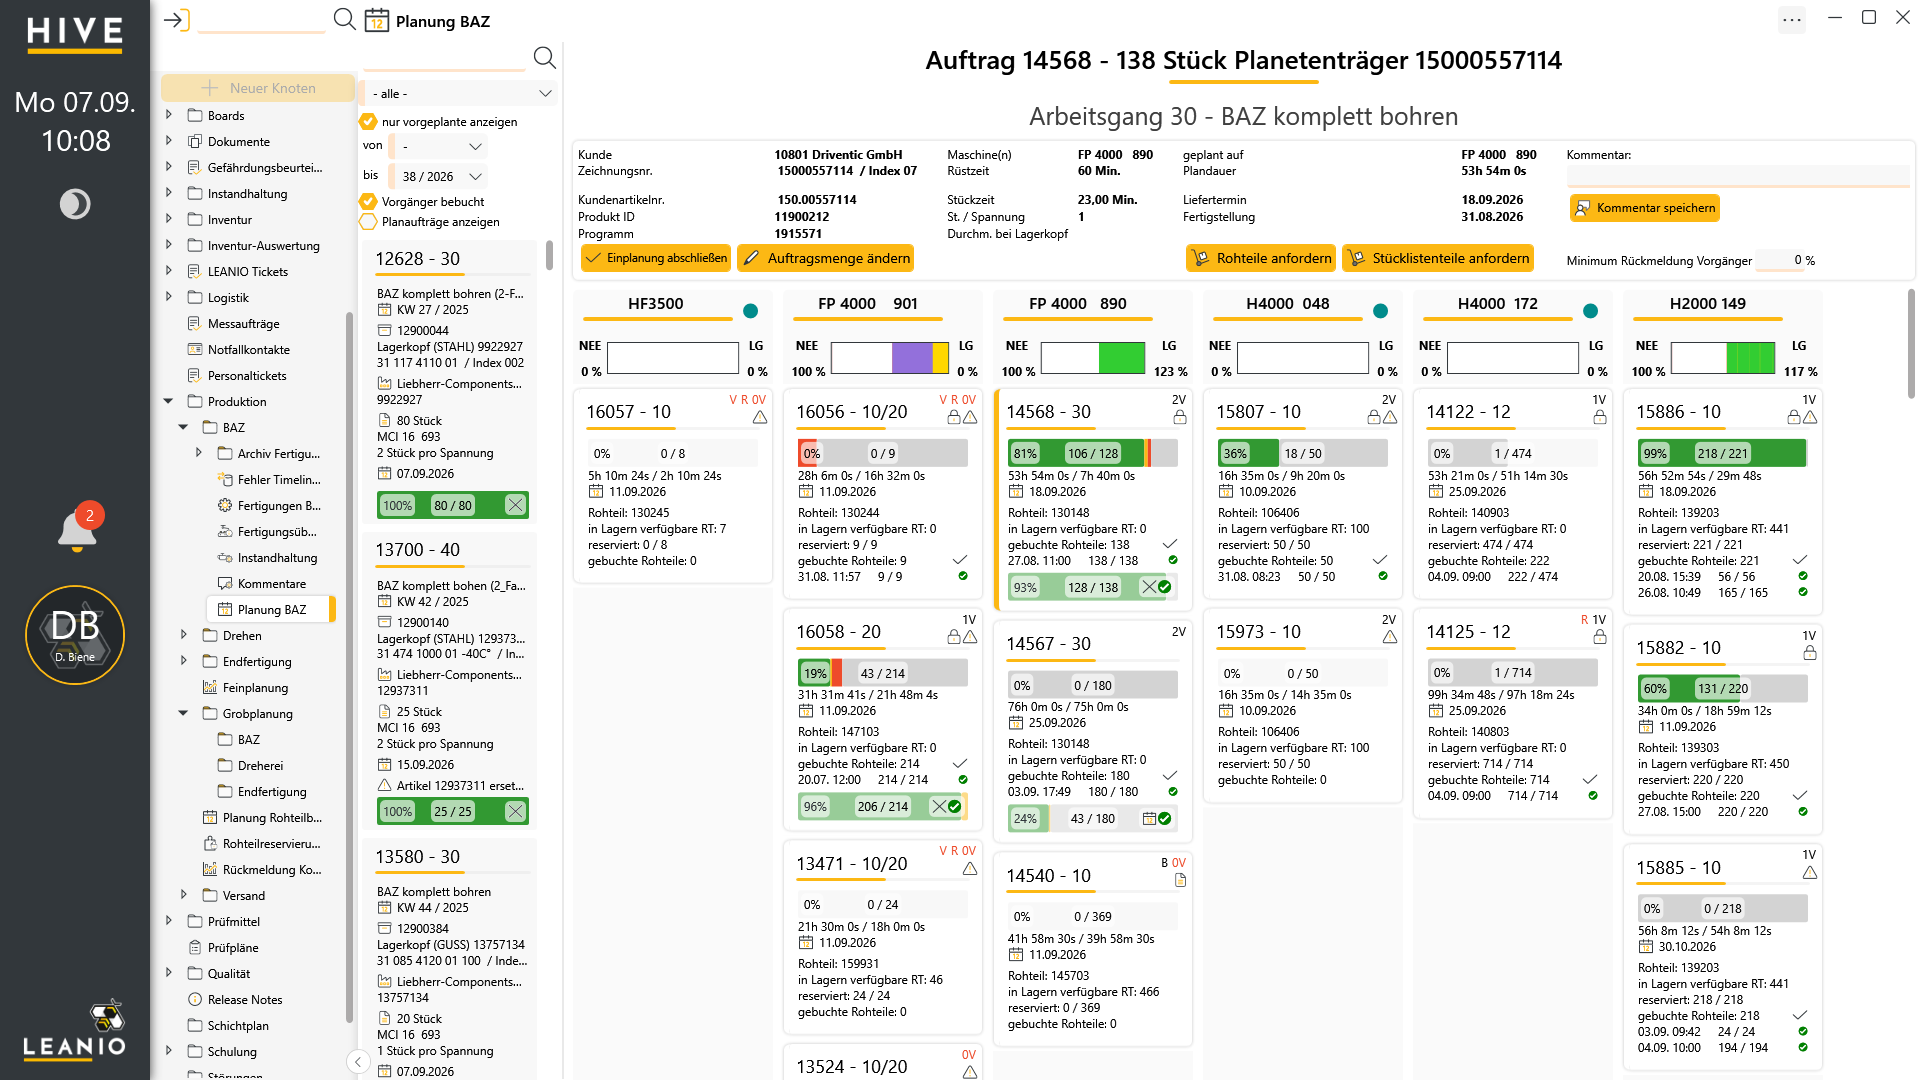Click 'Rohteile anfordern' button
Image resolution: width=1920 pixels, height=1080 pixels.
(x=1261, y=258)
